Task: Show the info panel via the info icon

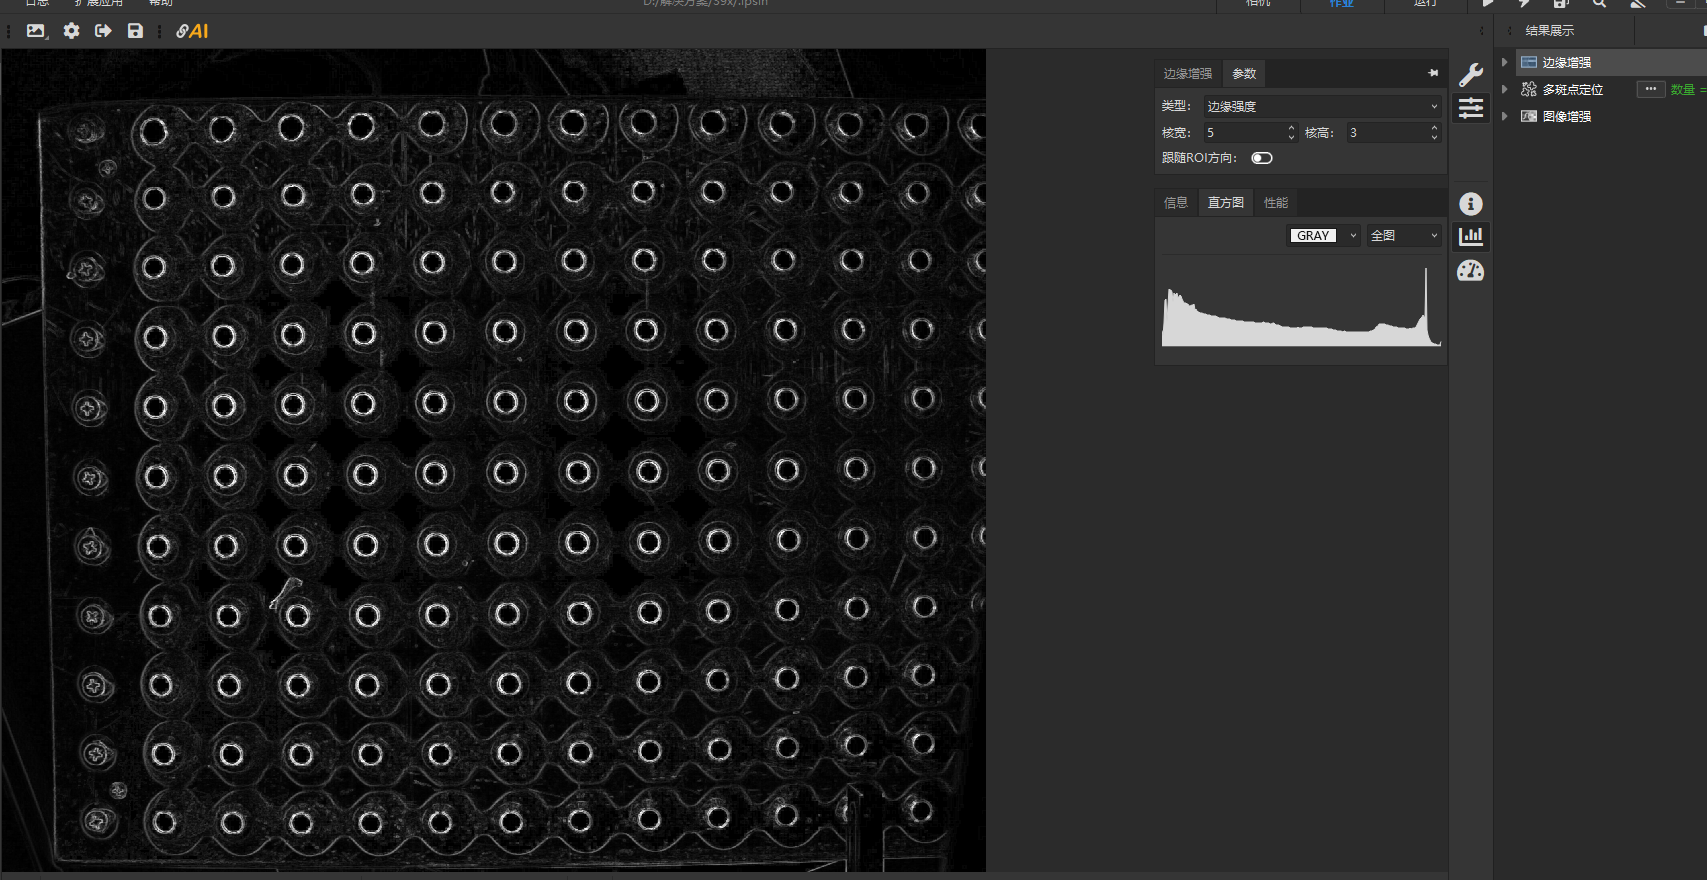Action: (1470, 204)
